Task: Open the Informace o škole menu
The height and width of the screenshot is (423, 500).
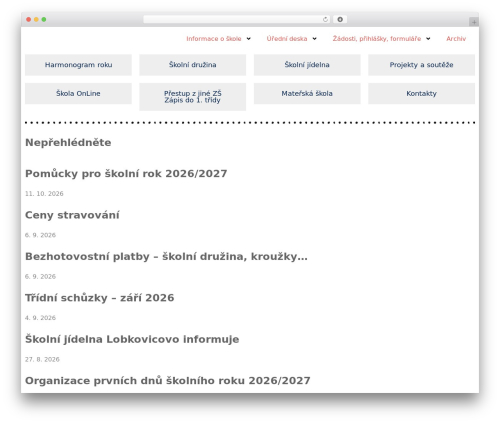Action: pos(214,39)
